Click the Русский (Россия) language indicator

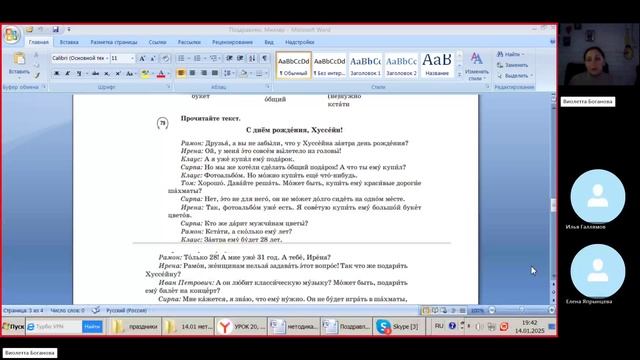126,311
